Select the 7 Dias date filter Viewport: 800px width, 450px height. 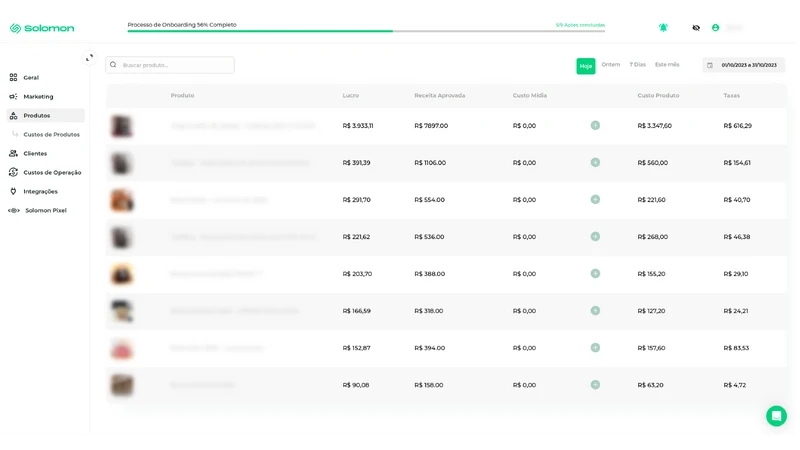637,65
